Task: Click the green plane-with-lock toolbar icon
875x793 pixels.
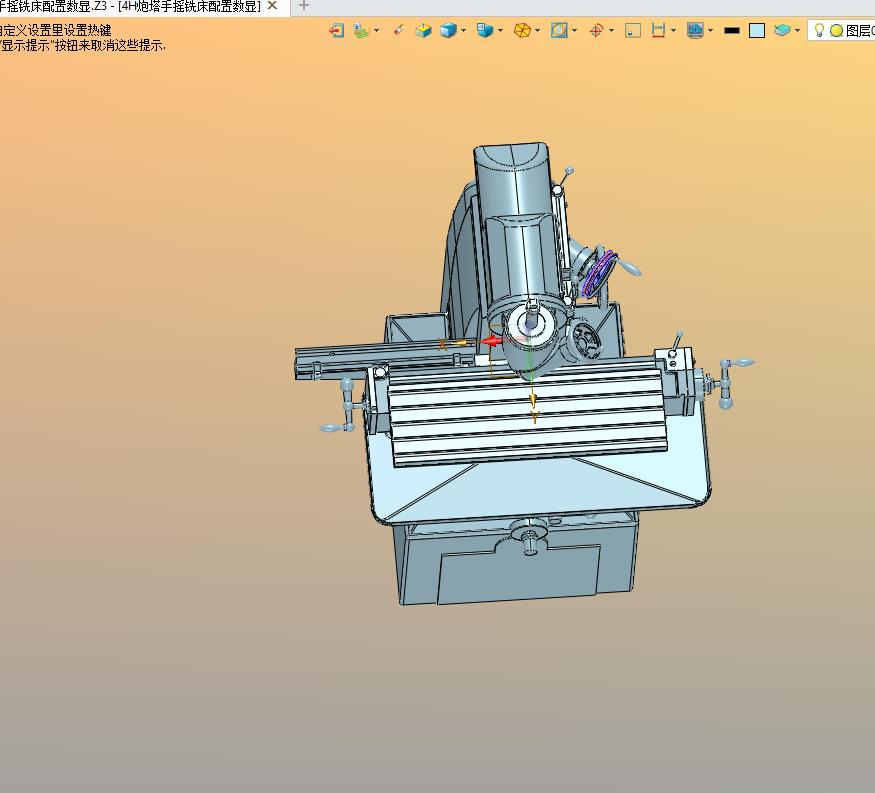Action: click(361, 30)
